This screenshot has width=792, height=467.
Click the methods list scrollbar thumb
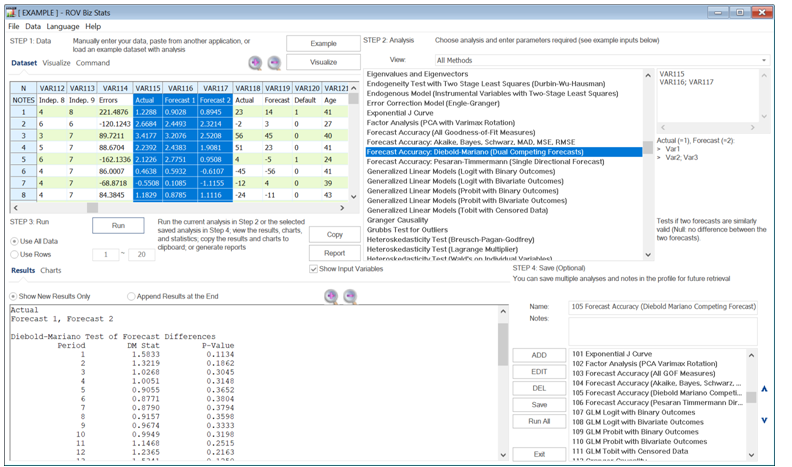point(648,147)
